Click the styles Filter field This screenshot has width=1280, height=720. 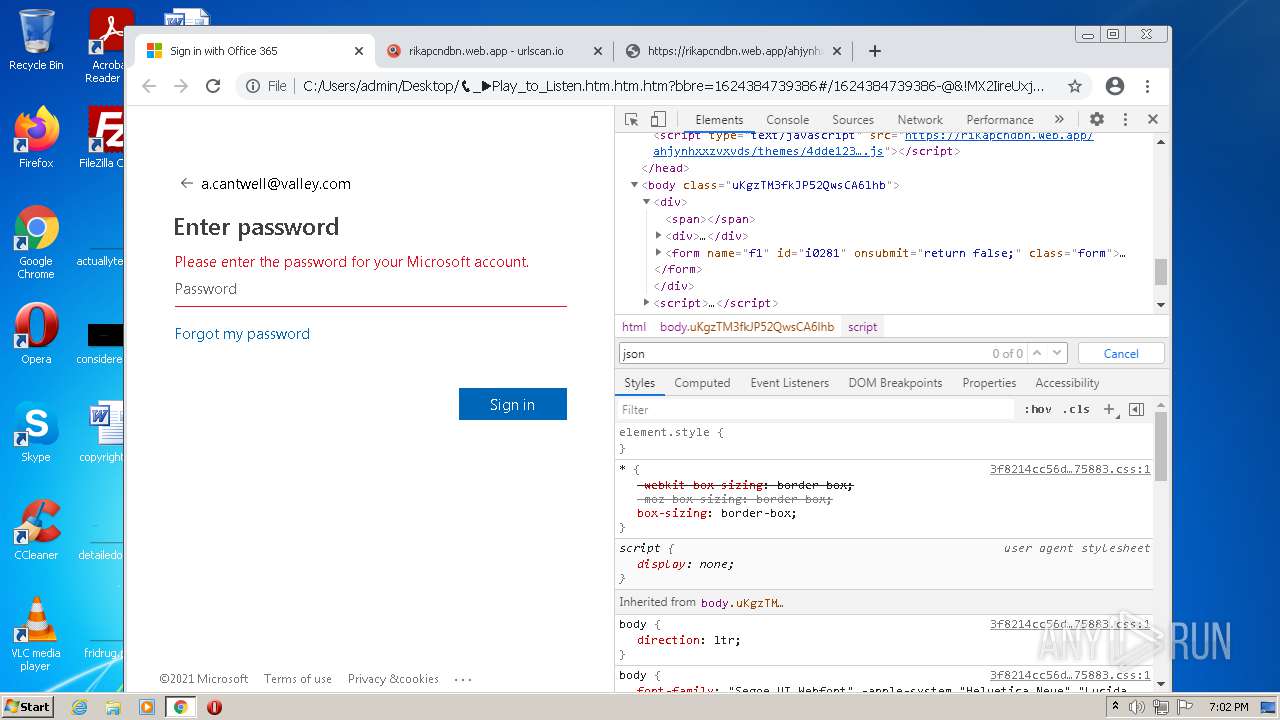(x=815, y=409)
